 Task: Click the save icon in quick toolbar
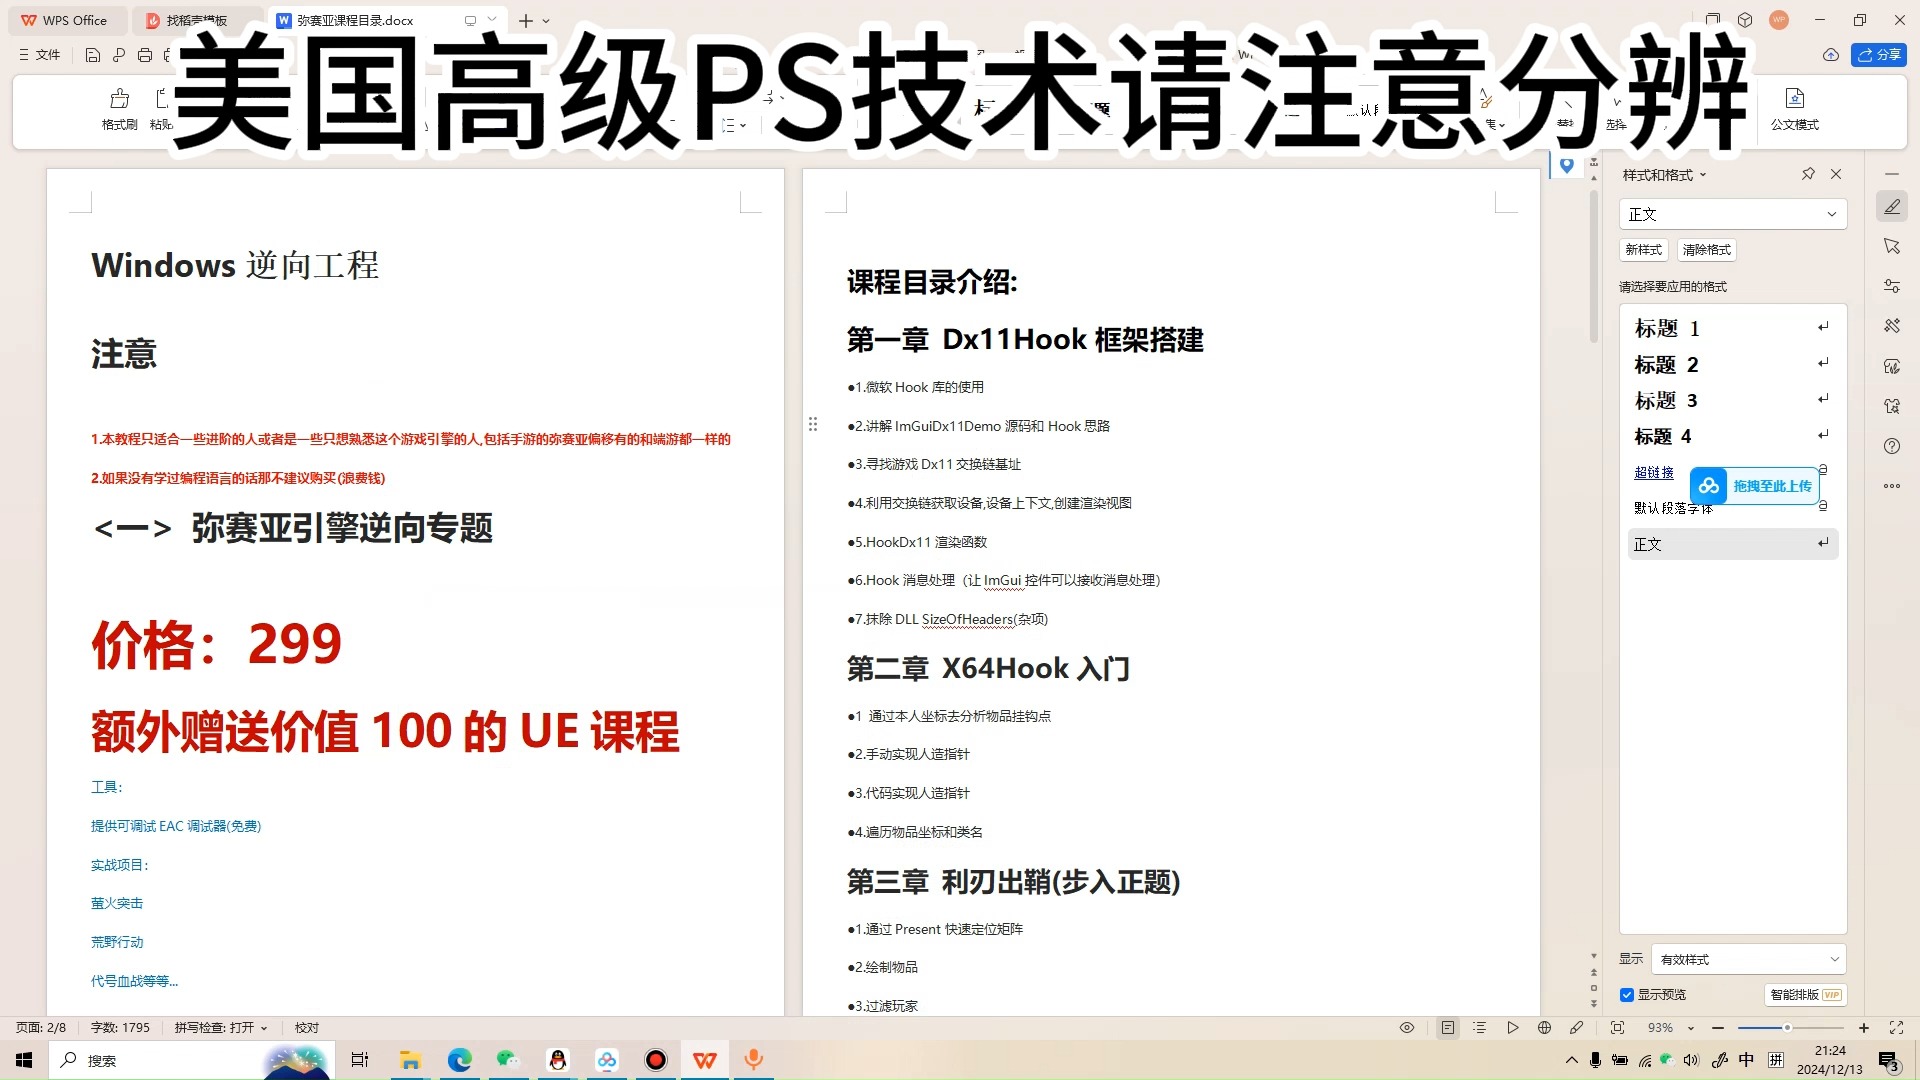(93, 55)
